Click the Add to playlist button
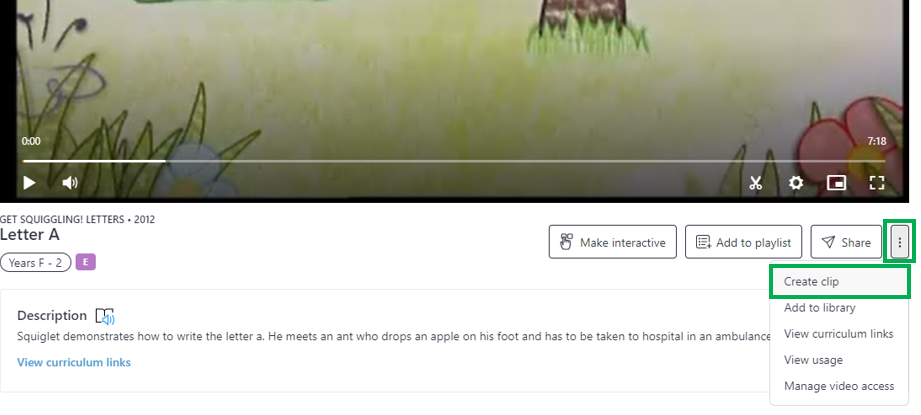Viewport: 921px width, 415px height. click(x=743, y=242)
